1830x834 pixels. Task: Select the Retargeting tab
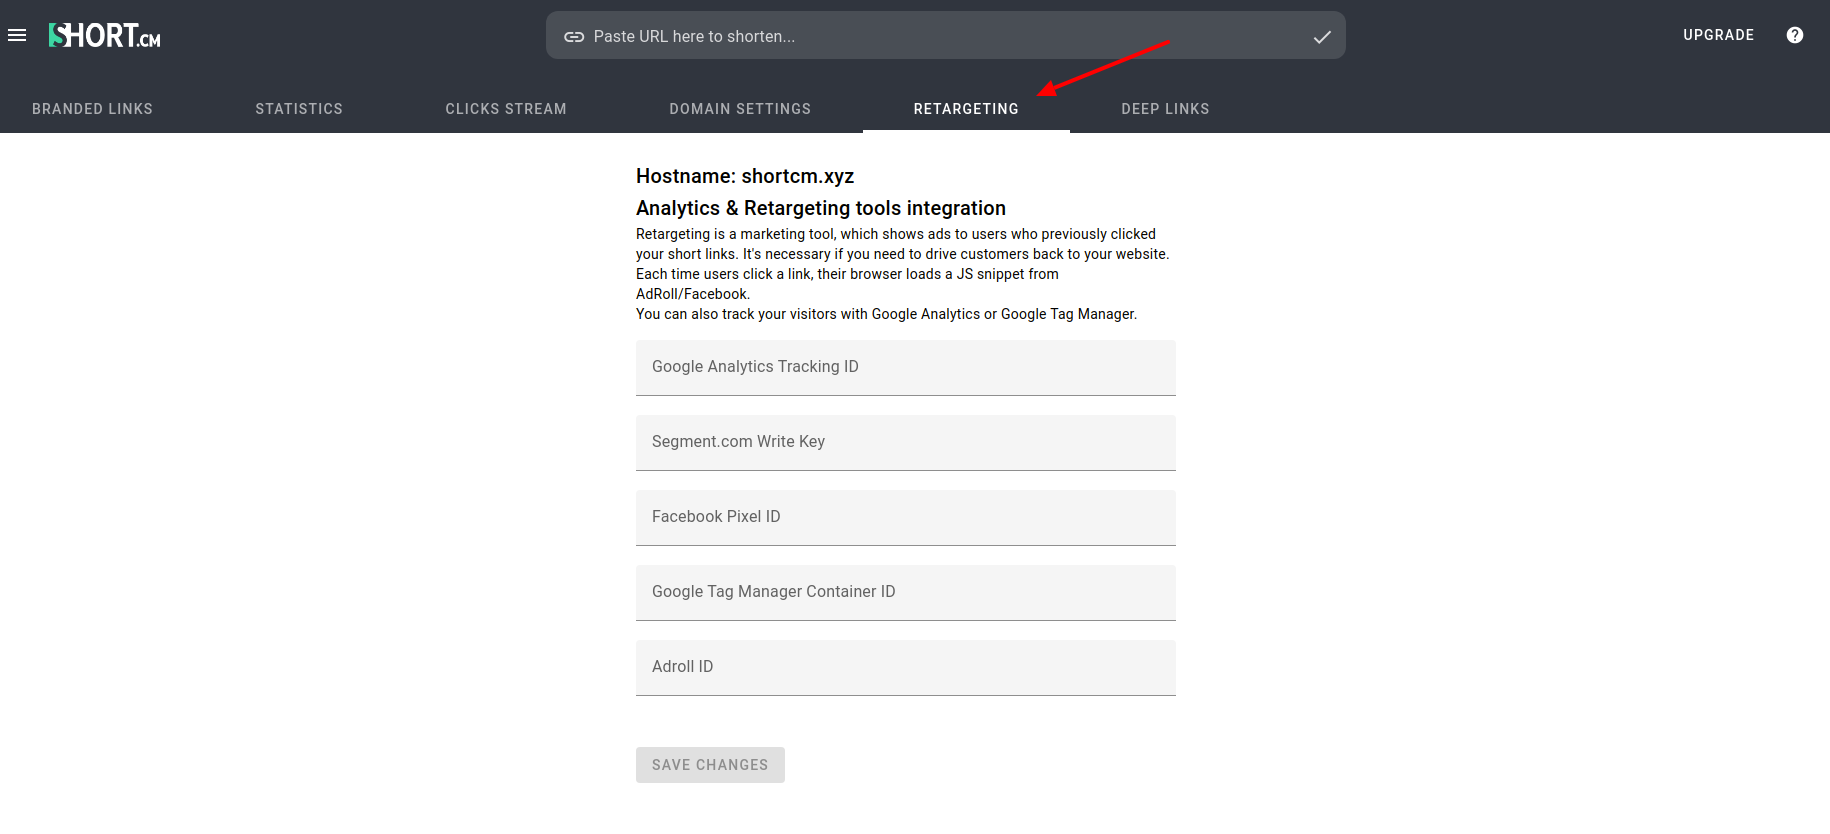point(966,109)
